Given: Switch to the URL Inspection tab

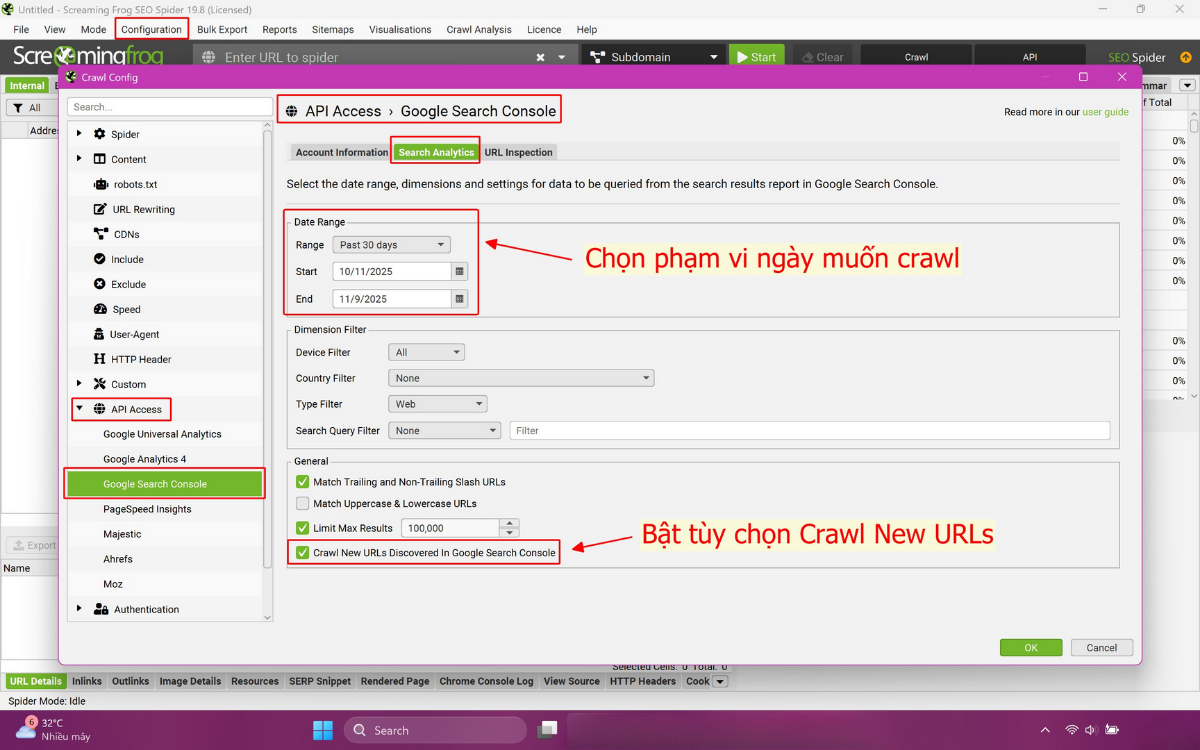Looking at the screenshot, I should 518,152.
